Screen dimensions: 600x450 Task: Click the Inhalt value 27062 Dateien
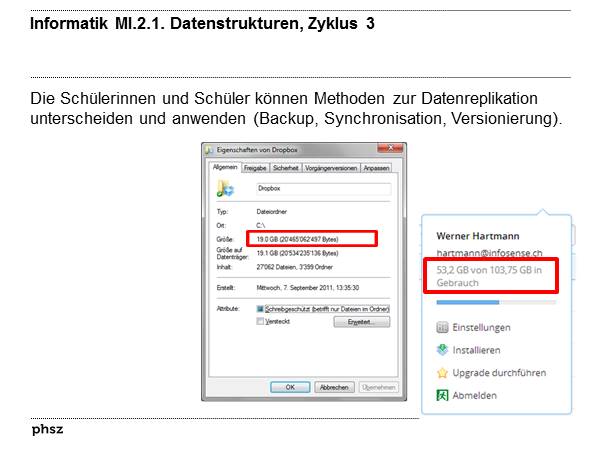(x=294, y=267)
